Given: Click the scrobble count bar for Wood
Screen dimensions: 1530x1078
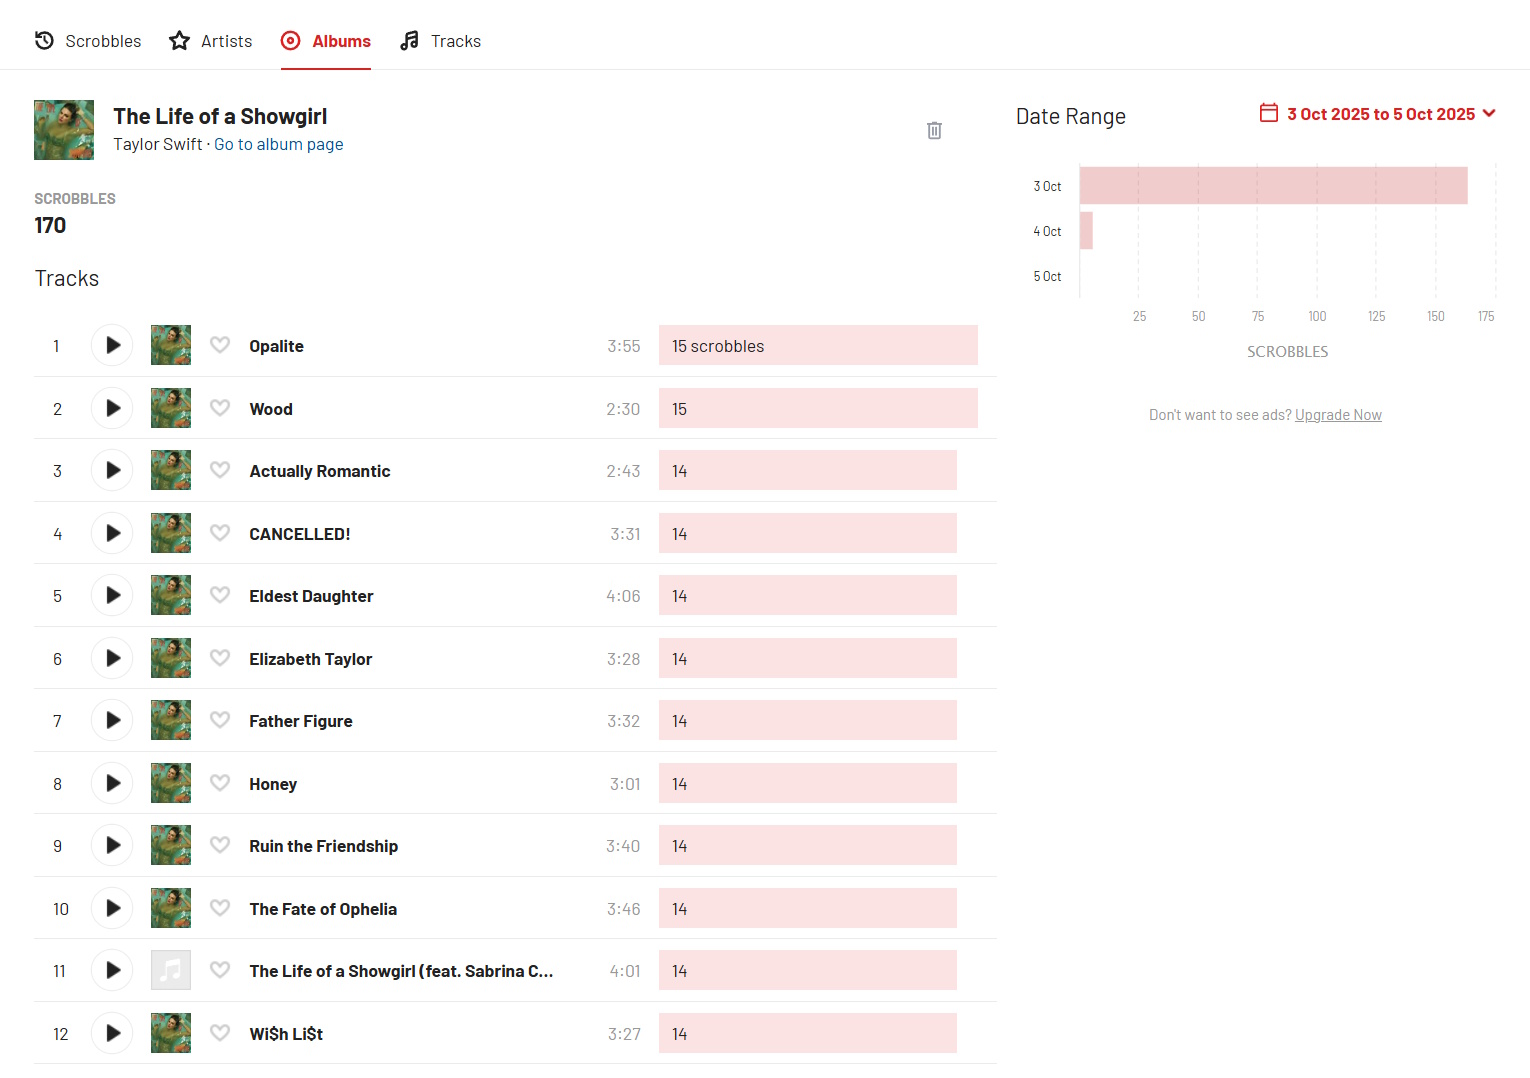Looking at the screenshot, I should pos(818,408).
